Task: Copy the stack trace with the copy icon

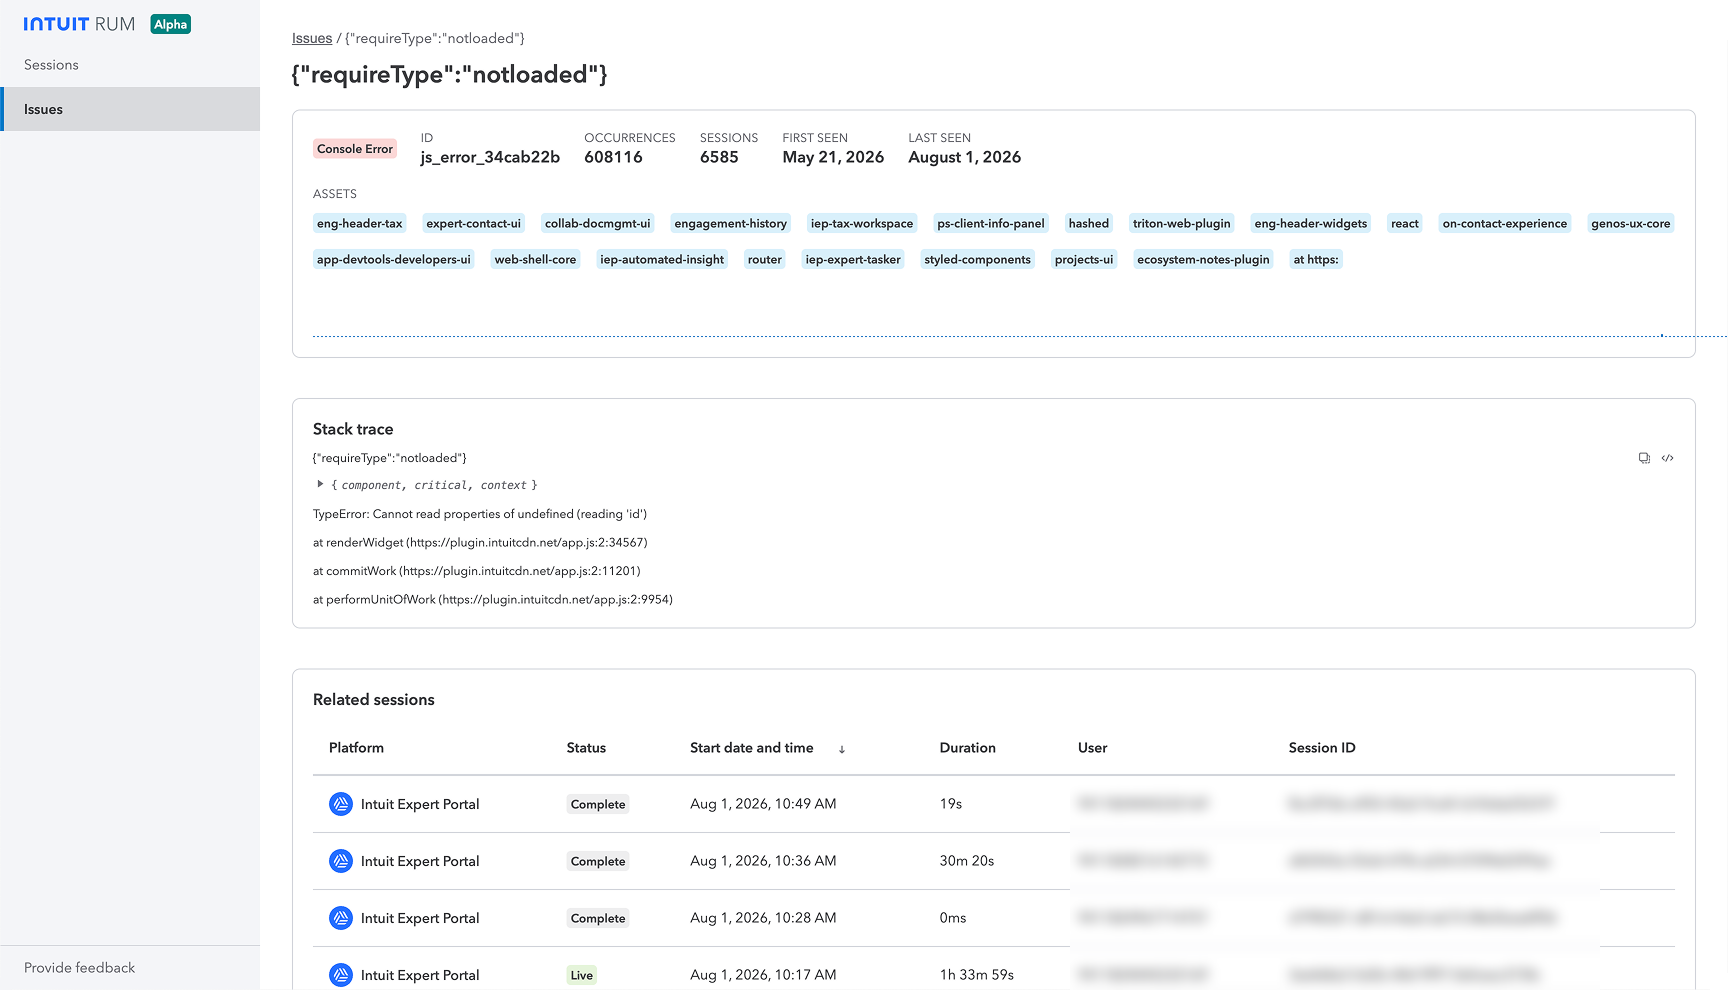Action: (x=1644, y=458)
